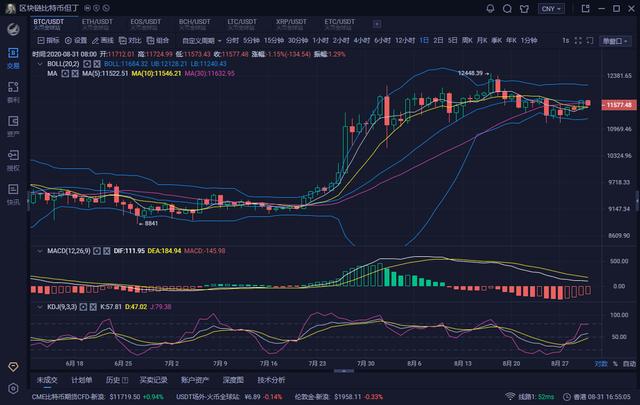Remove the KDJ indicator with X icon

click(93, 307)
